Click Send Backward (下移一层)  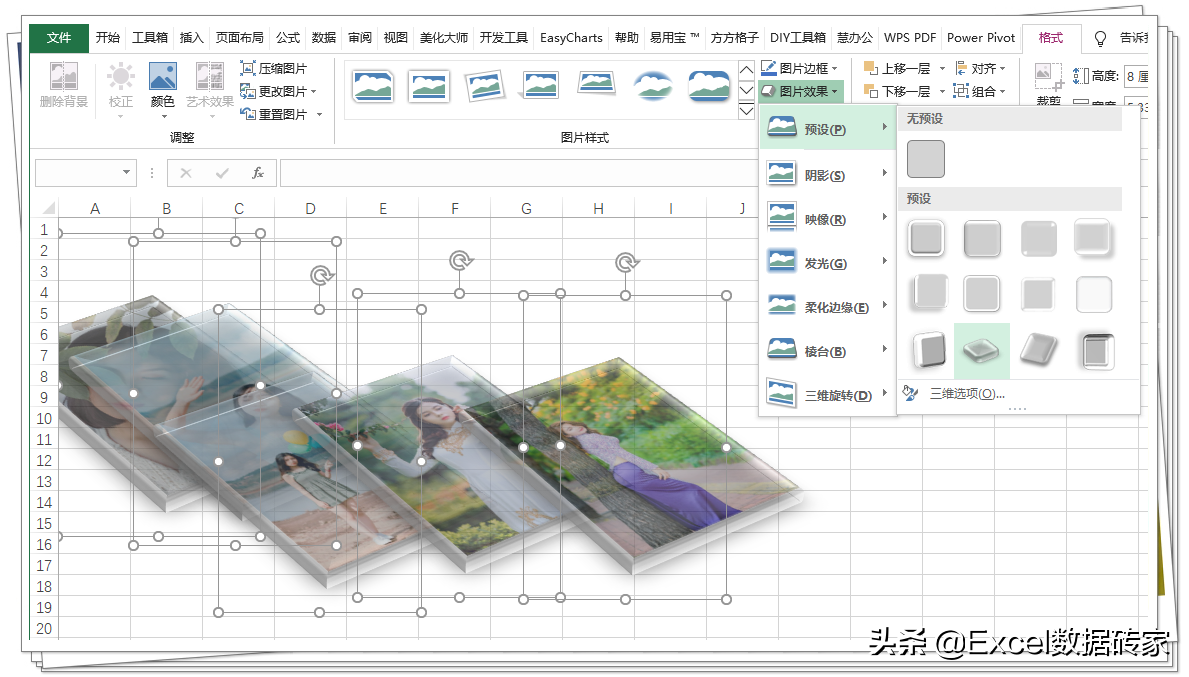[x=898, y=91]
